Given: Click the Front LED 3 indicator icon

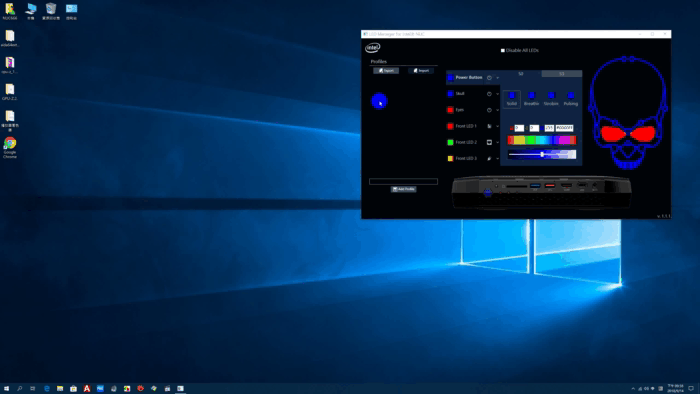Looking at the screenshot, I should pyautogui.click(x=489, y=158).
